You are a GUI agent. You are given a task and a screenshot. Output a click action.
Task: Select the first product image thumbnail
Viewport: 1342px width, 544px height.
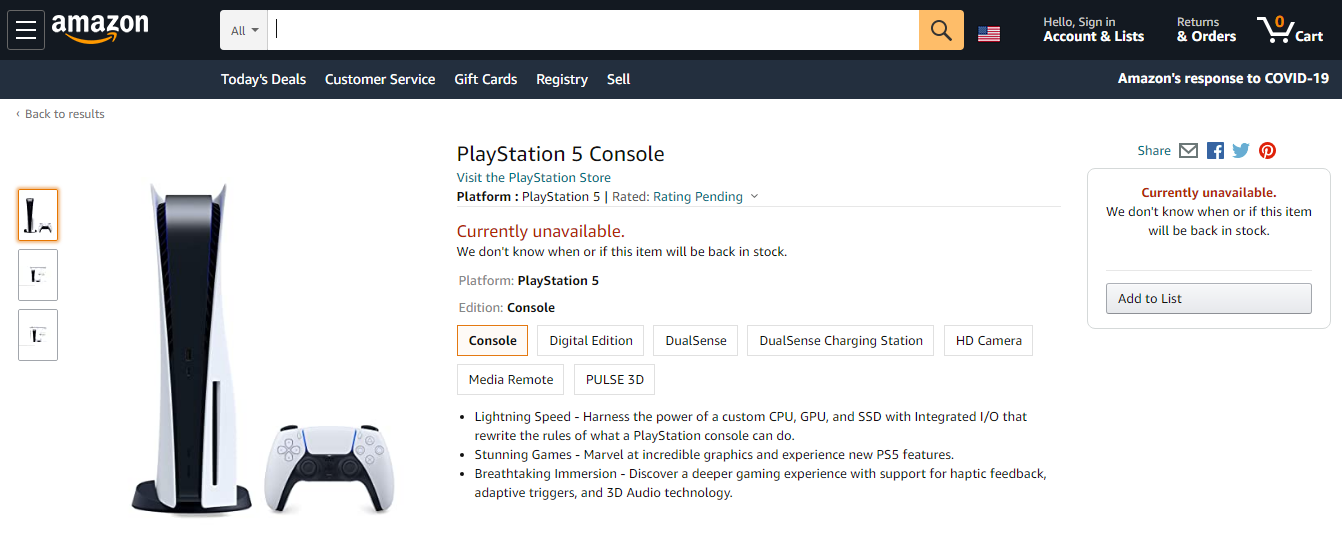pyautogui.click(x=38, y=215)
